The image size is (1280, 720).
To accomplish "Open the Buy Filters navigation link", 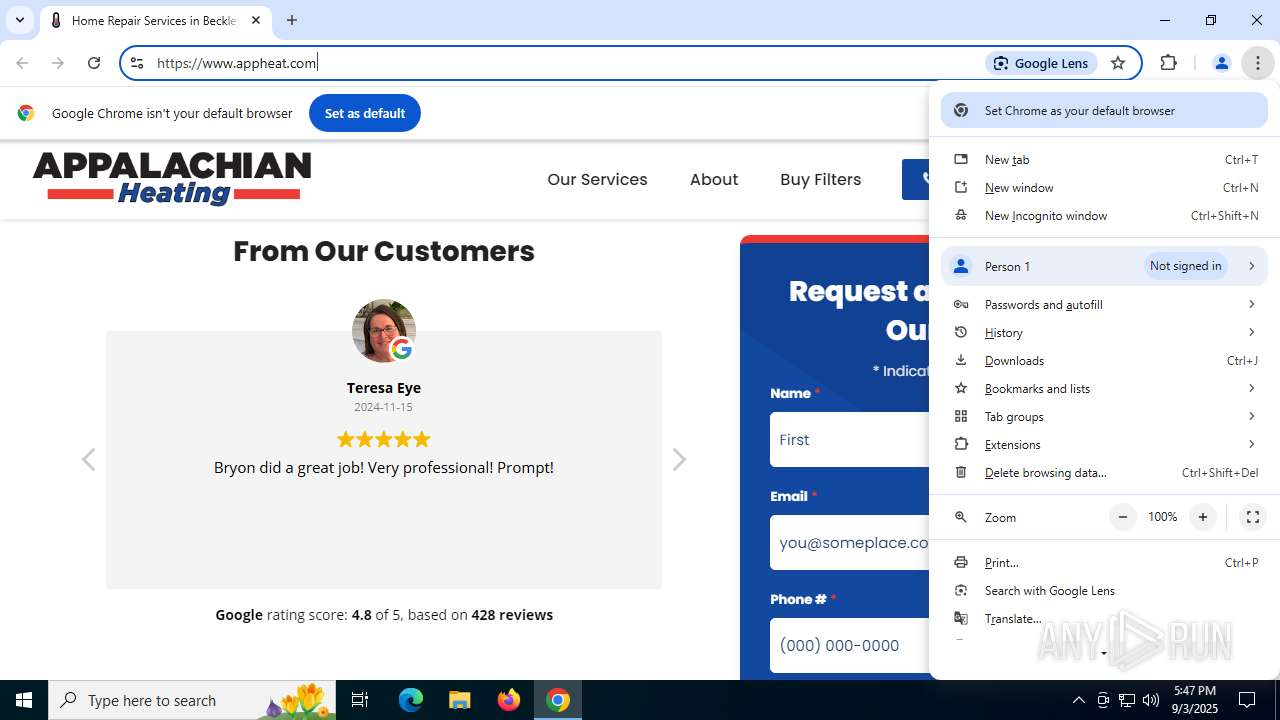I will [821, 180].
